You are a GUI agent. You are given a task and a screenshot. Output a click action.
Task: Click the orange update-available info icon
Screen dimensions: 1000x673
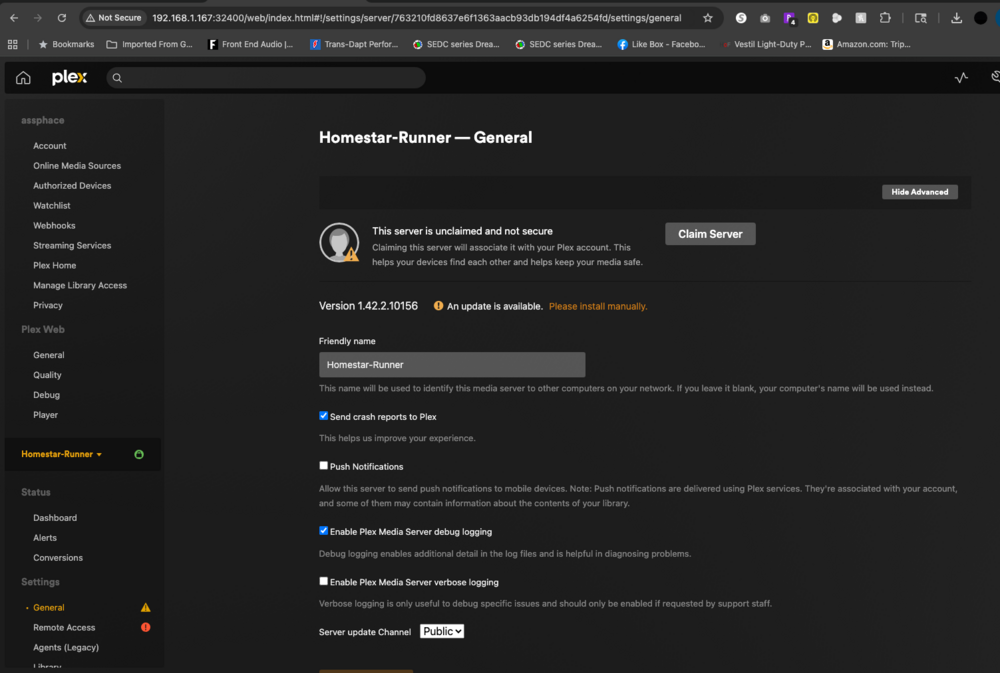[438, 306]
